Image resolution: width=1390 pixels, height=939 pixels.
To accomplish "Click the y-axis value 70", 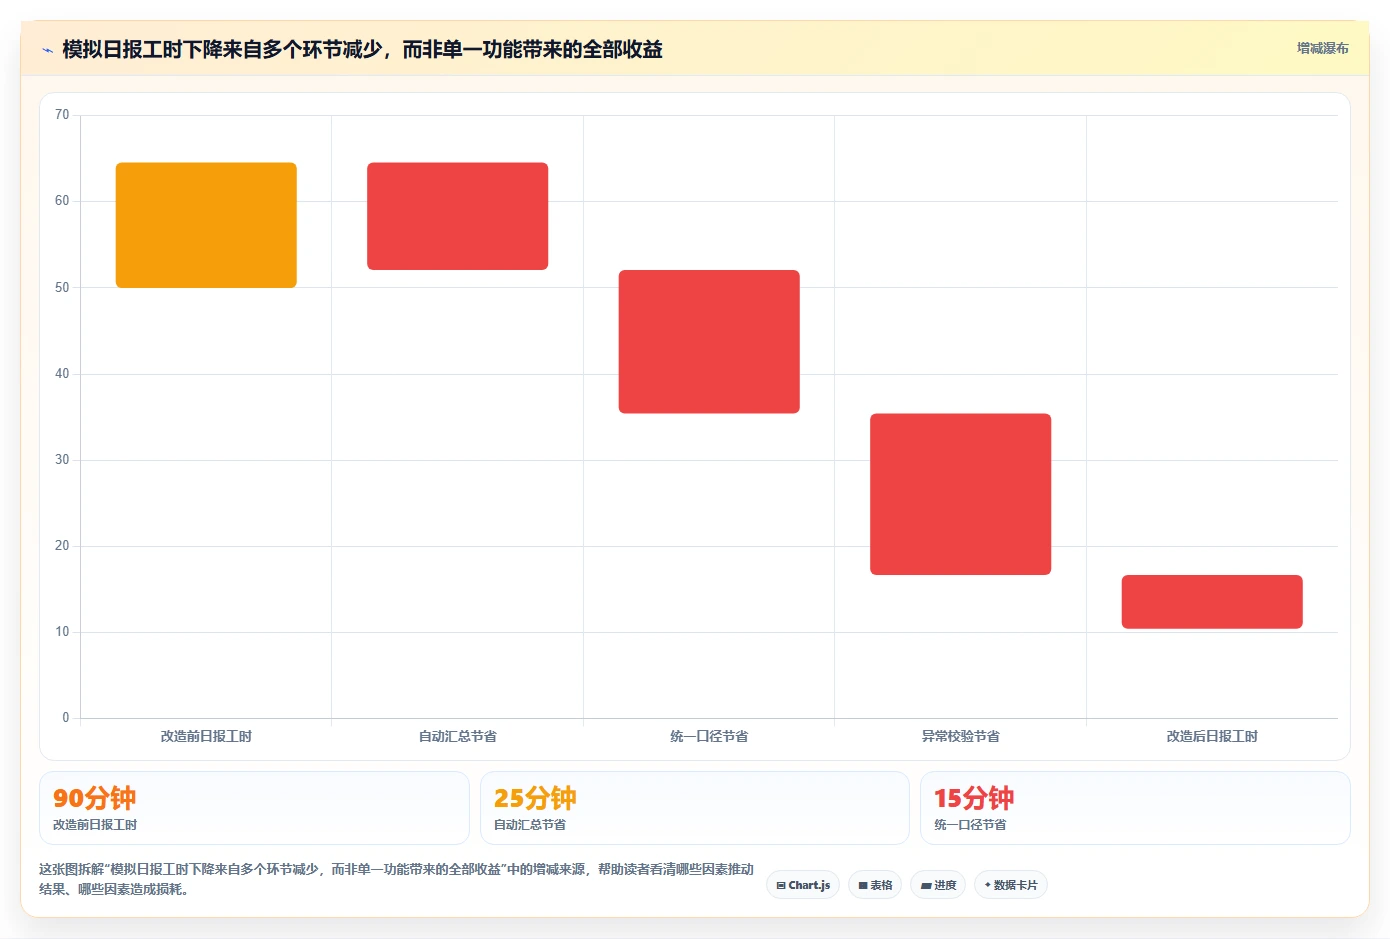I will pyautogui.click(x=62, y=115).
